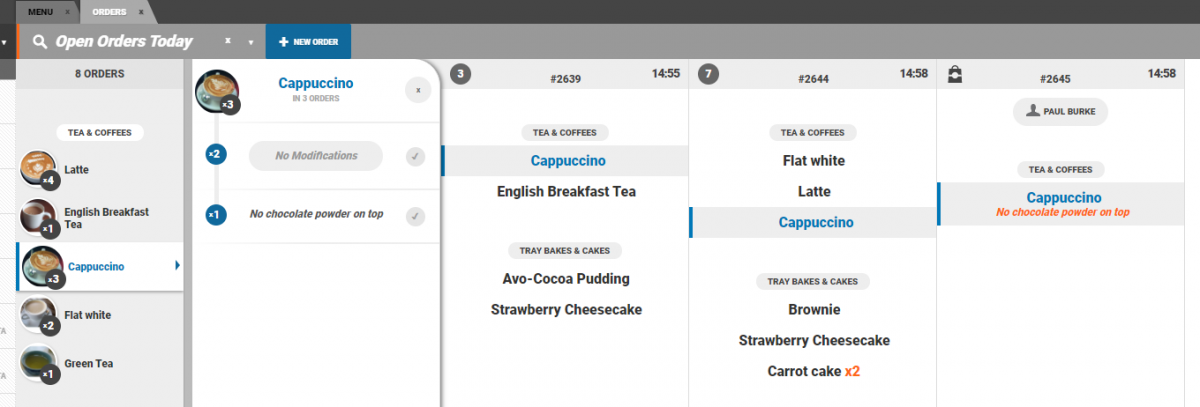This screenshot has height=407, width=1200.
Task: Check off the No Modifications cappuccinos
Action: pyautogui.click(x=416, y=156)
